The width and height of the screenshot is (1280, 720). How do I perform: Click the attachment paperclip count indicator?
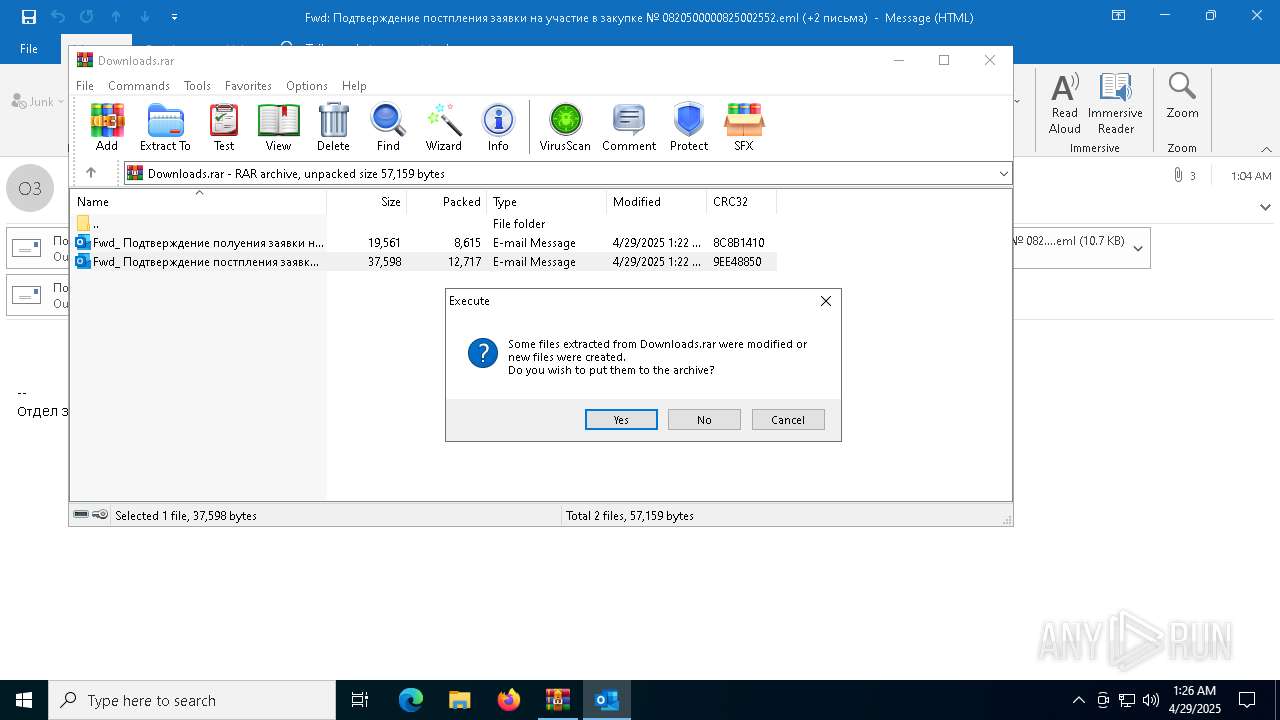(1185, 175)
